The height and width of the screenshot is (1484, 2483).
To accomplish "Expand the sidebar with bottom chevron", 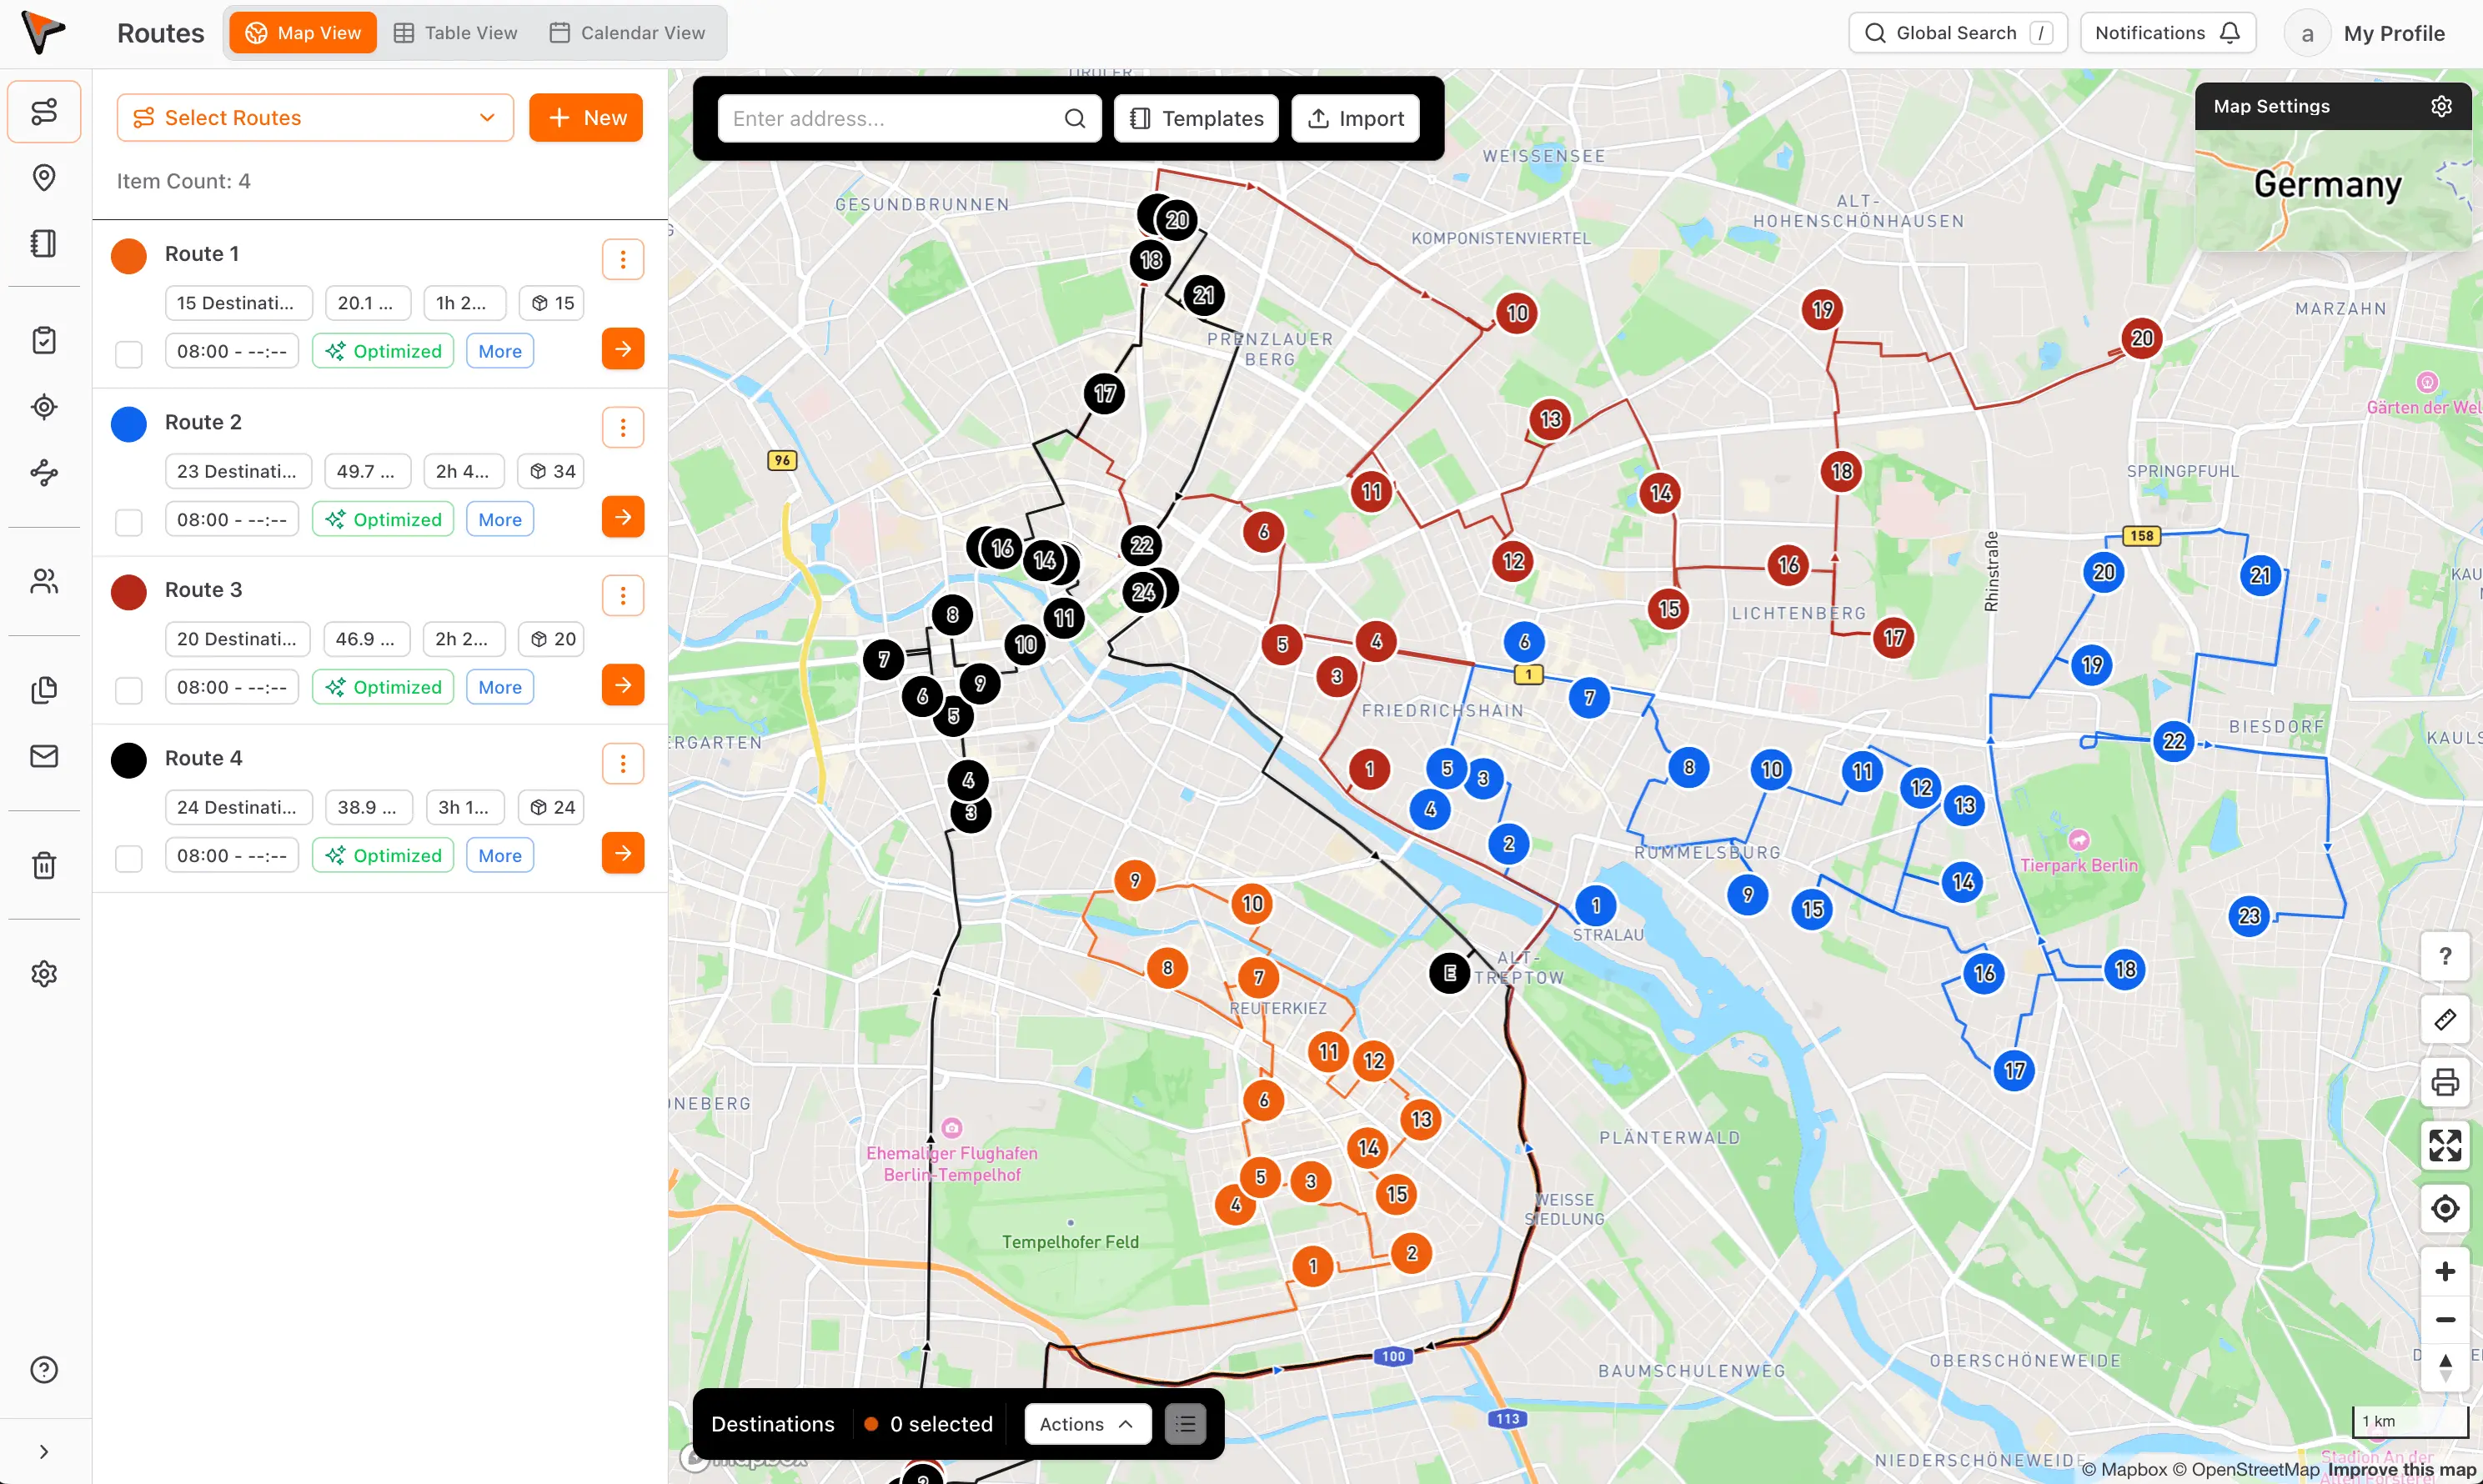I will pos(44,1452).
